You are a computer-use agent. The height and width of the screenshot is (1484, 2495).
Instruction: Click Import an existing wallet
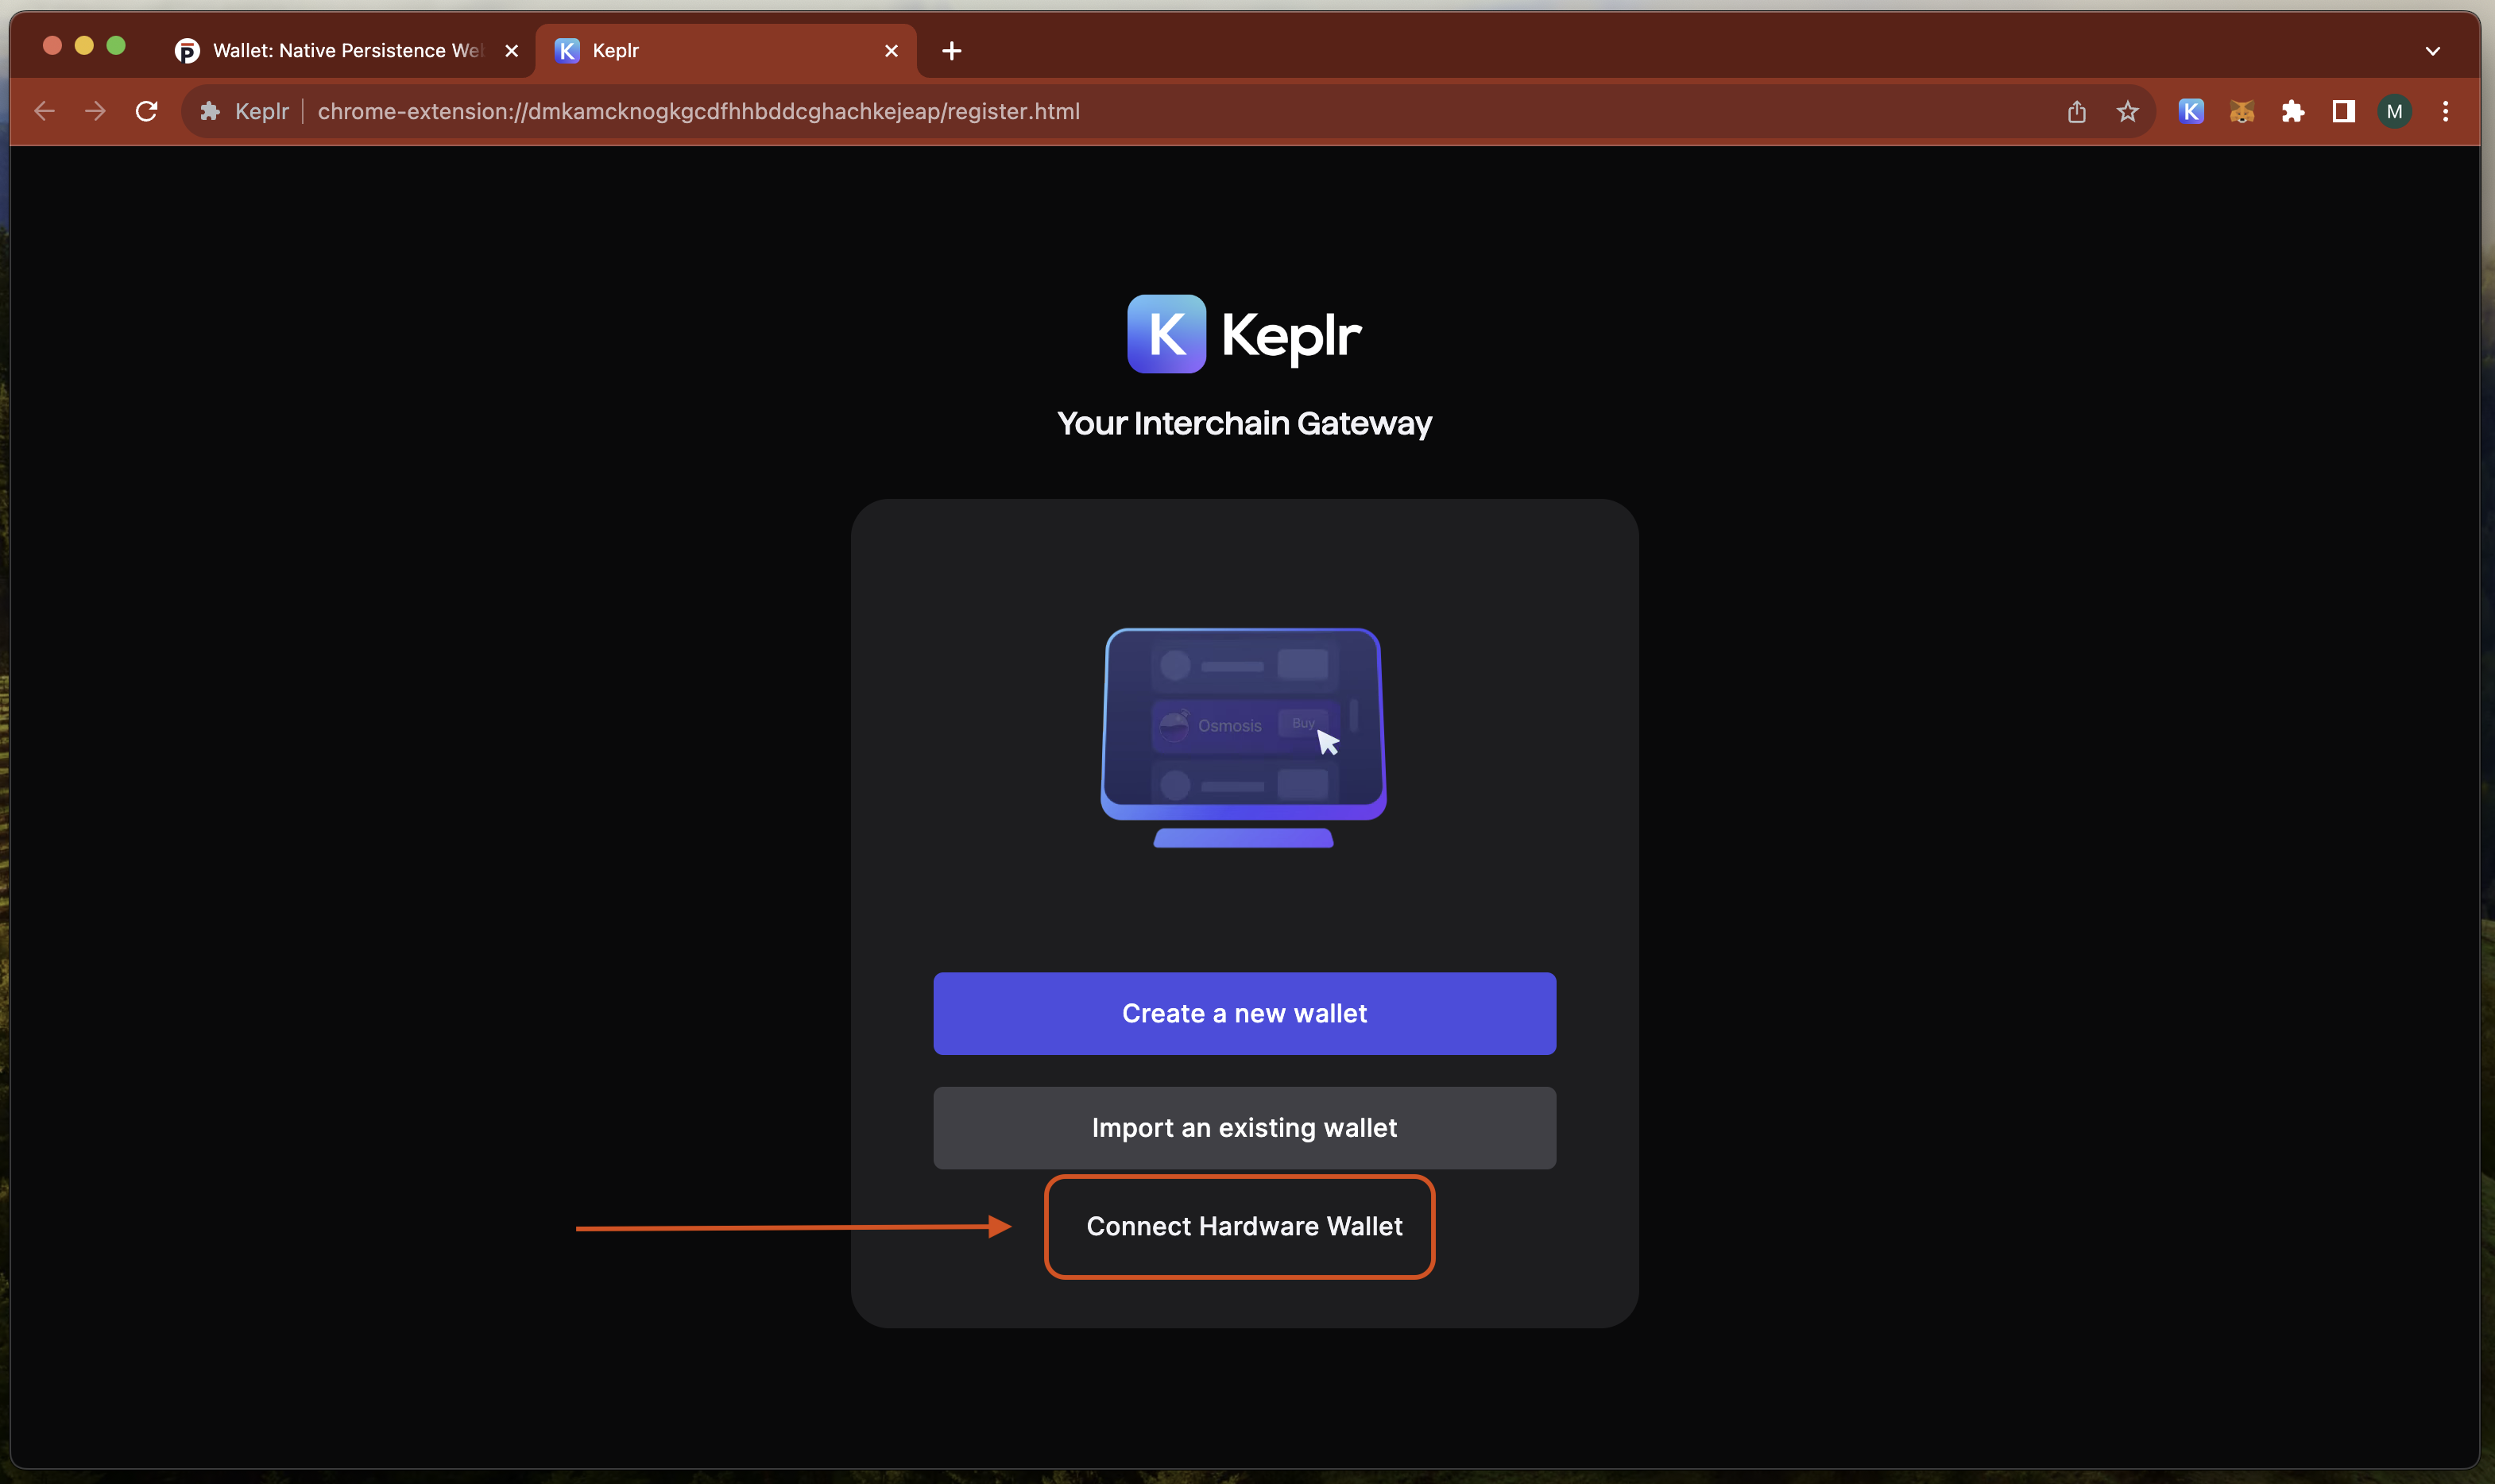coord(1244,1127)
